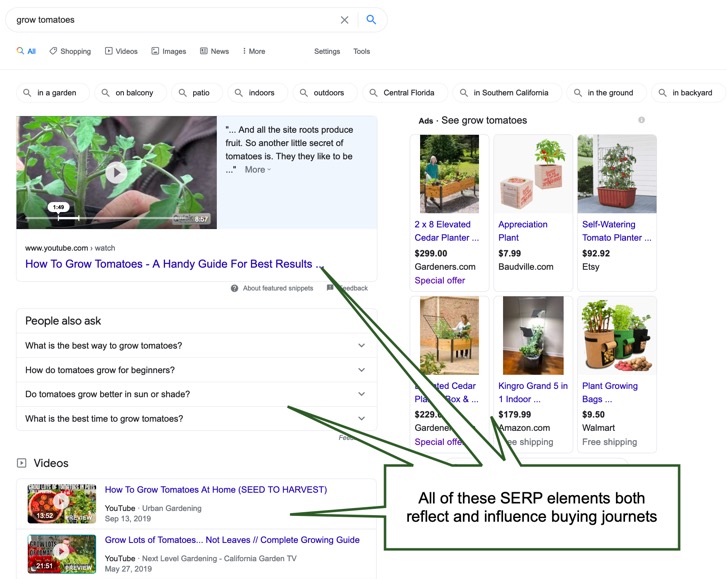Click the www.youtube.com › watch breadcrumb
The height and width of the screenshot is (579, 727).
pyautogui.click(x=70, y=248)
